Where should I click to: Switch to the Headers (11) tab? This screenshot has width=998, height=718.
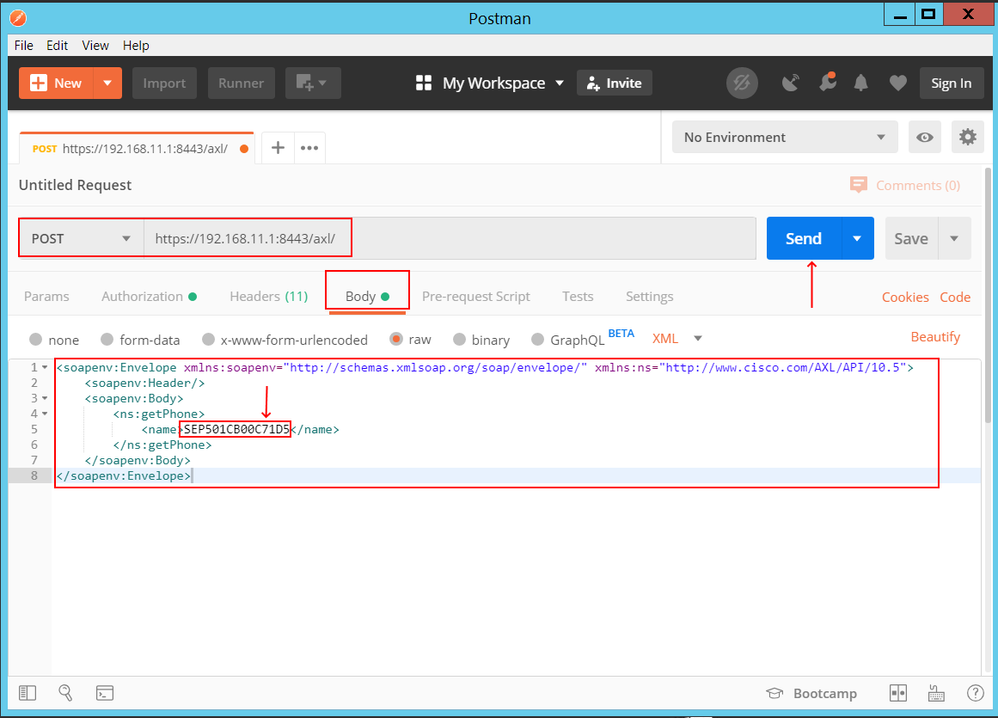(x=269, y=296)
